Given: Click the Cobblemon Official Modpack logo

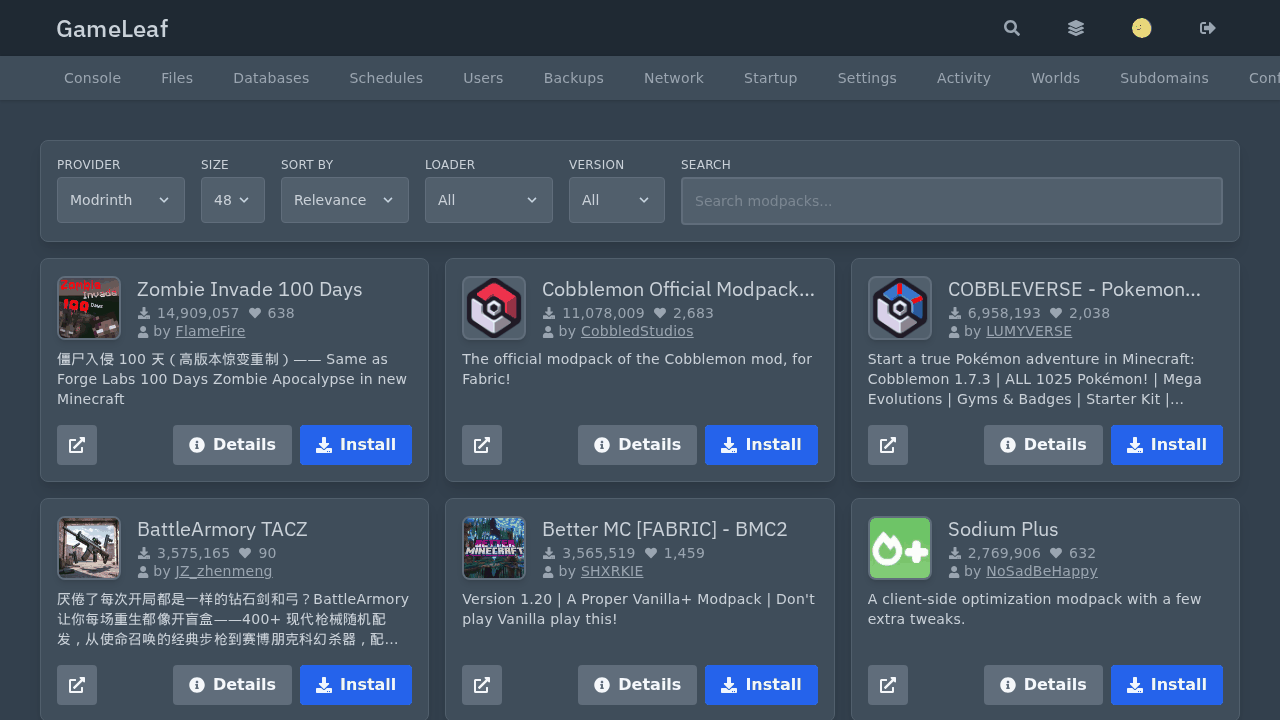Looking at the screenshot, I should click(x=494, y=308).
